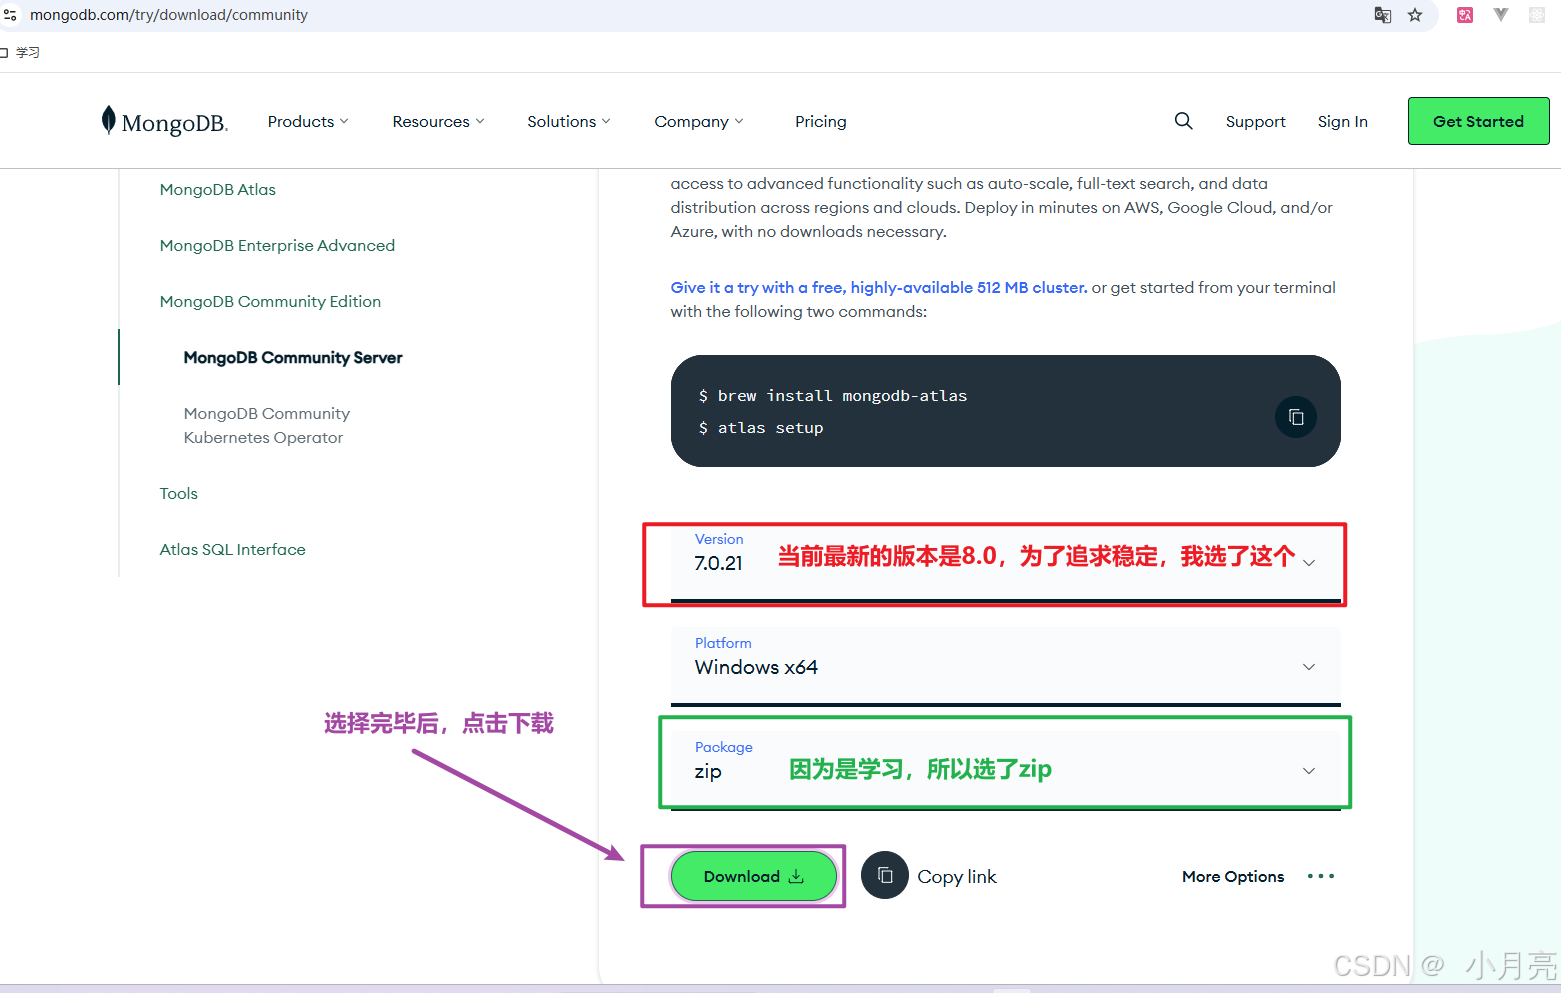Click the green Download button

coord(753,876)
